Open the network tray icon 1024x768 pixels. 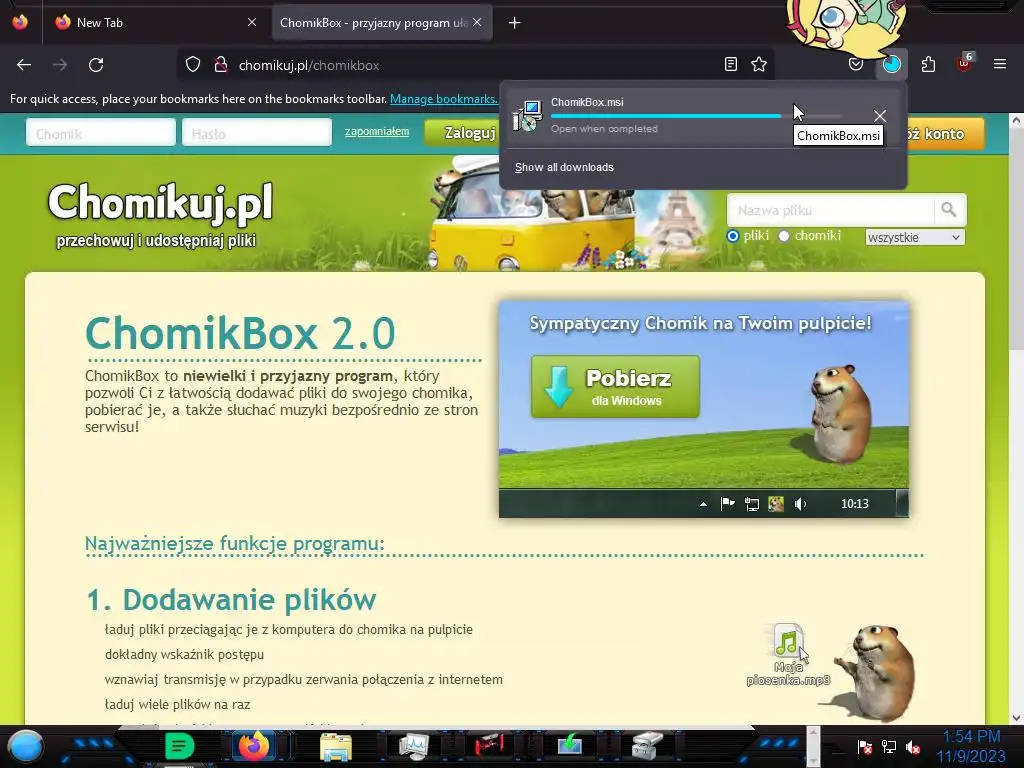pyautogui.click(x=889, y=746)
